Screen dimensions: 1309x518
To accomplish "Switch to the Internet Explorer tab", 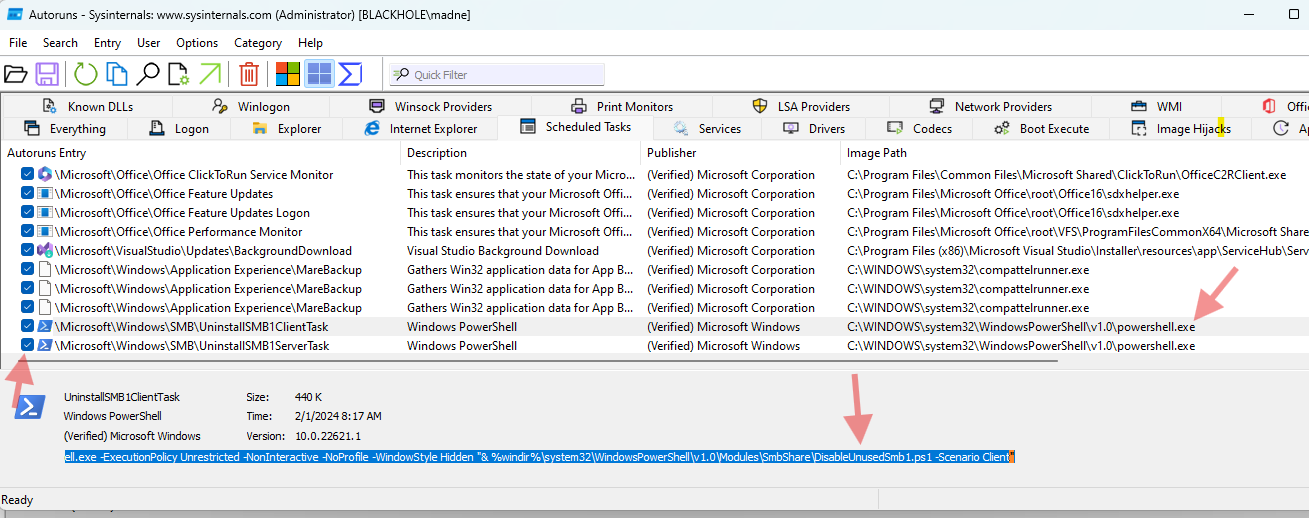I will coord(420,128).
